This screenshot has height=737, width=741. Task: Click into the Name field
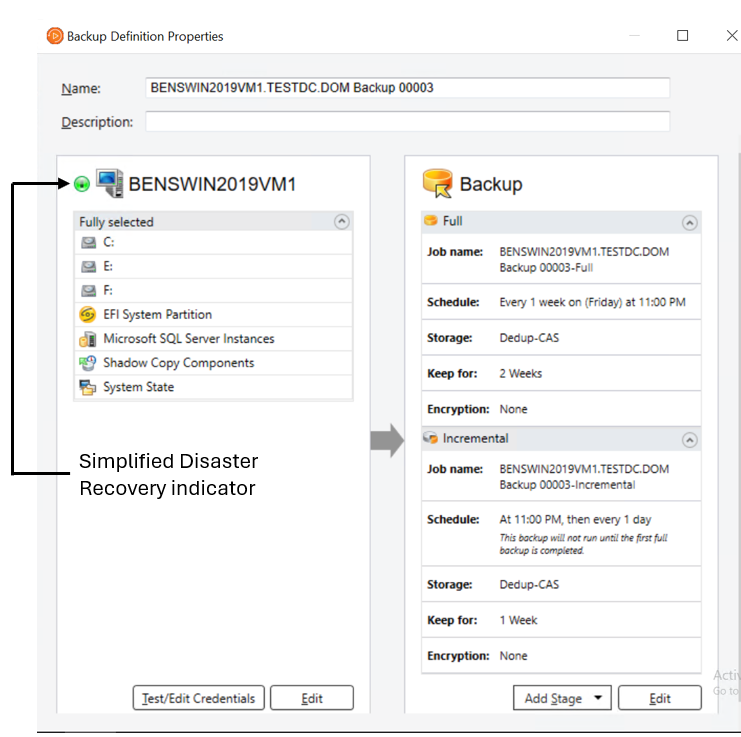(x=408, y=88)
